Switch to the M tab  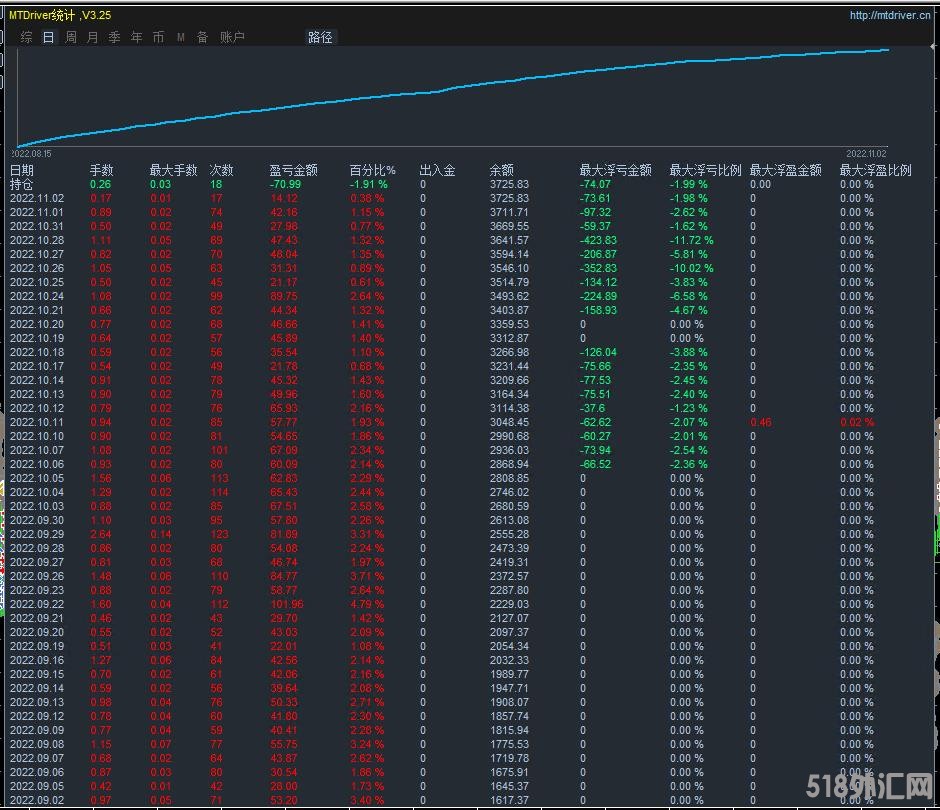(180, 37)
